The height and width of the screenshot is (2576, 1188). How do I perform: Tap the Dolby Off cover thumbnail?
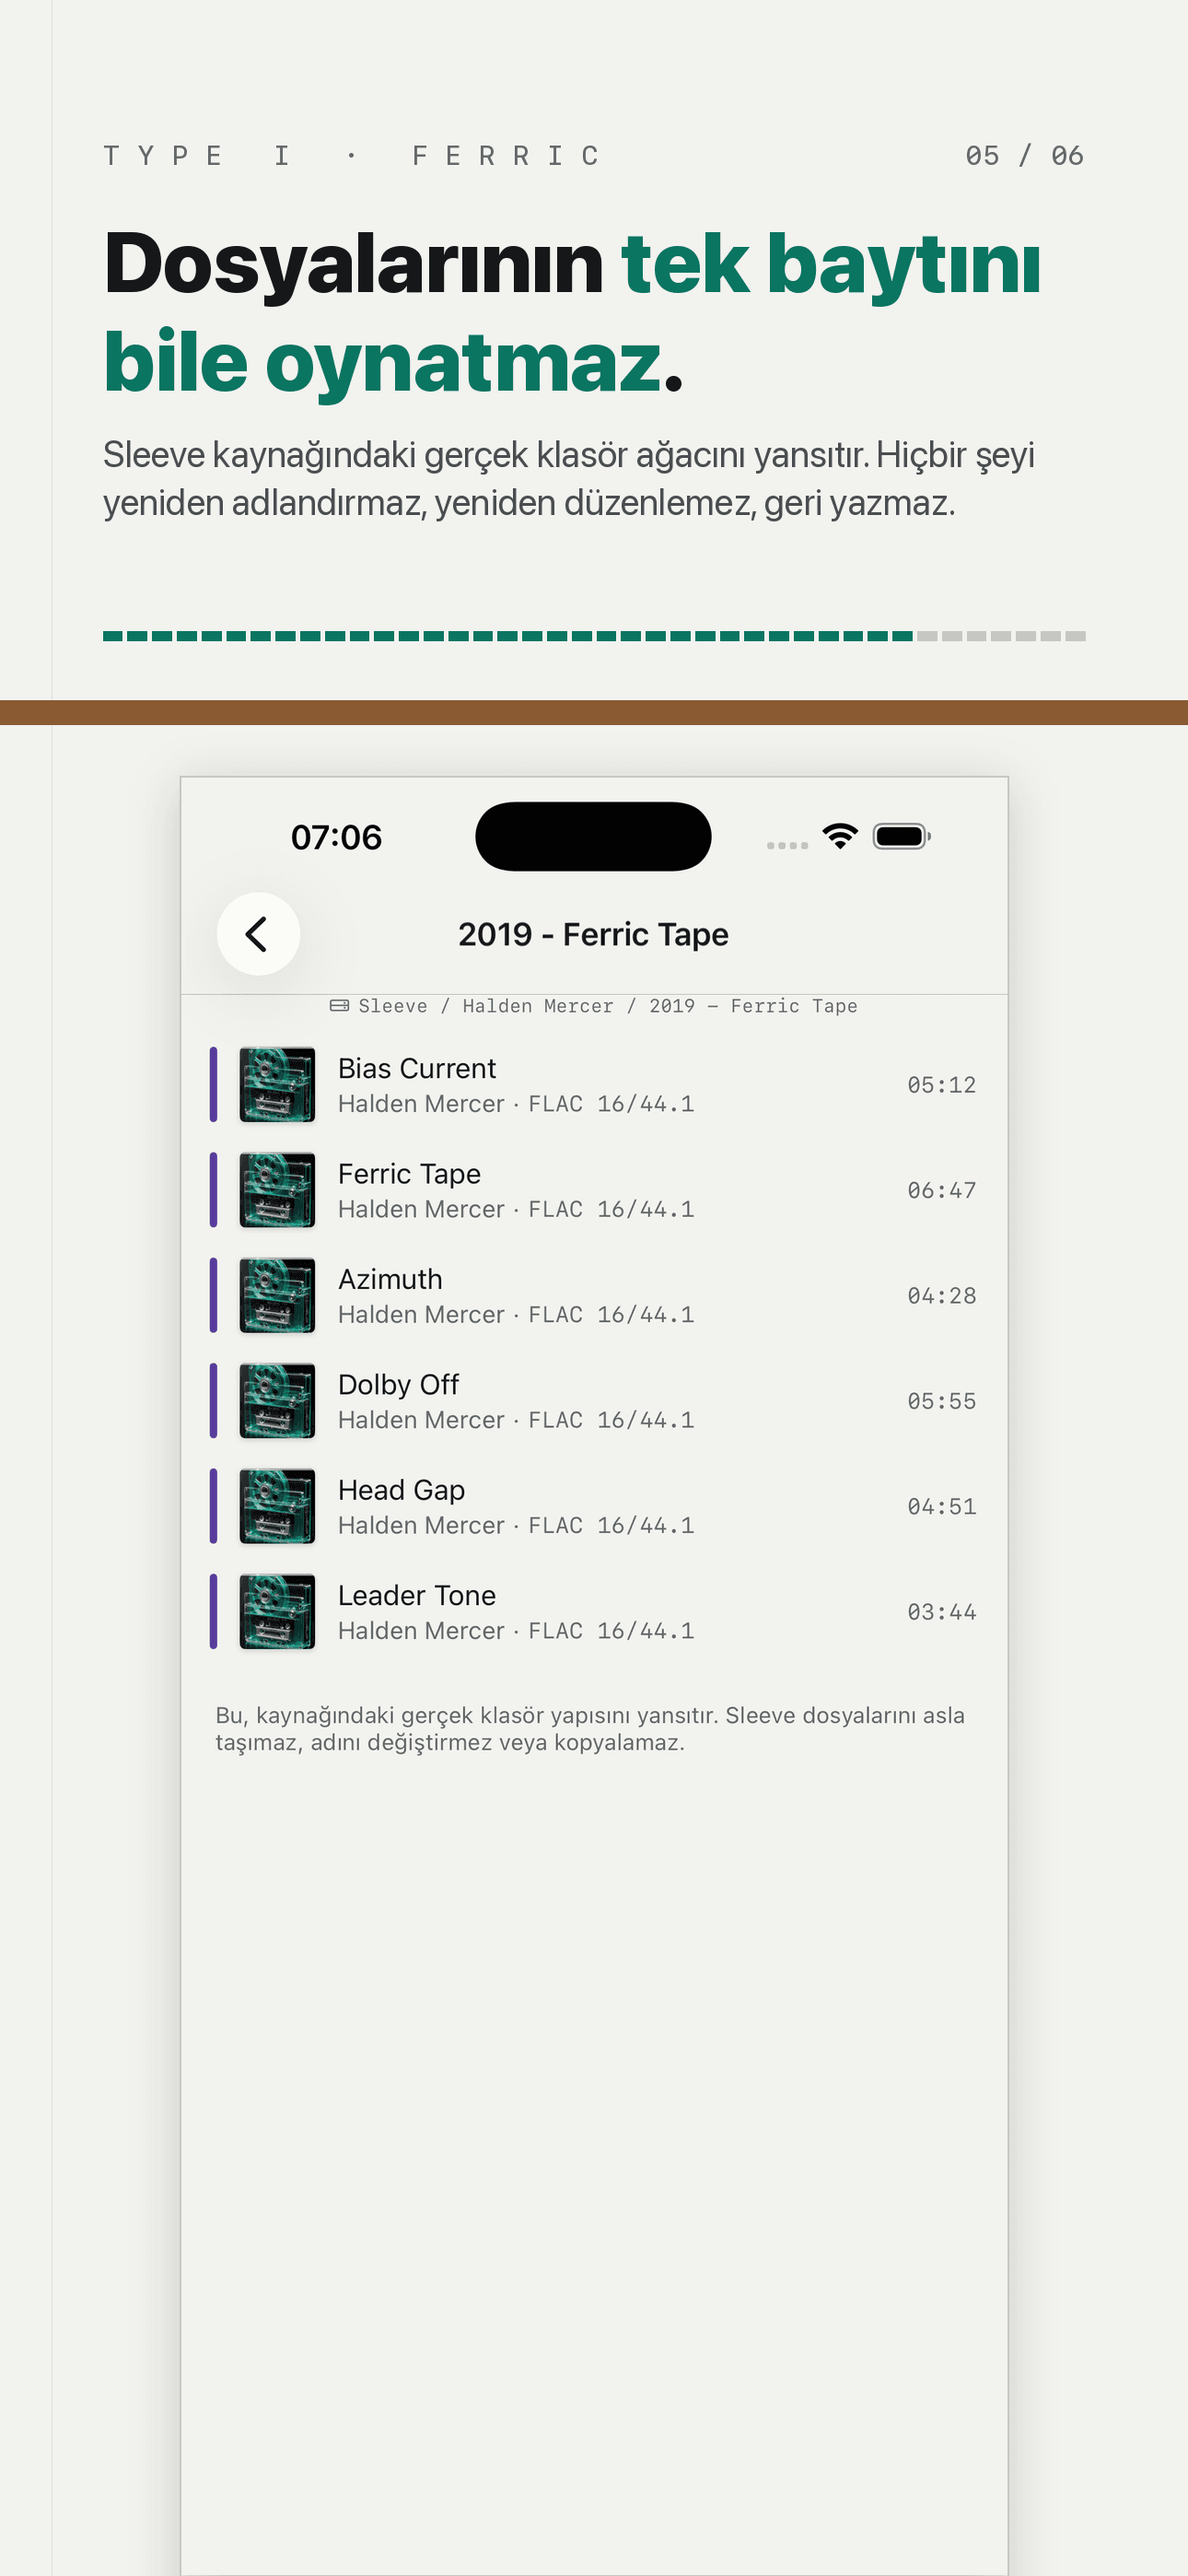coord(277,1401)
